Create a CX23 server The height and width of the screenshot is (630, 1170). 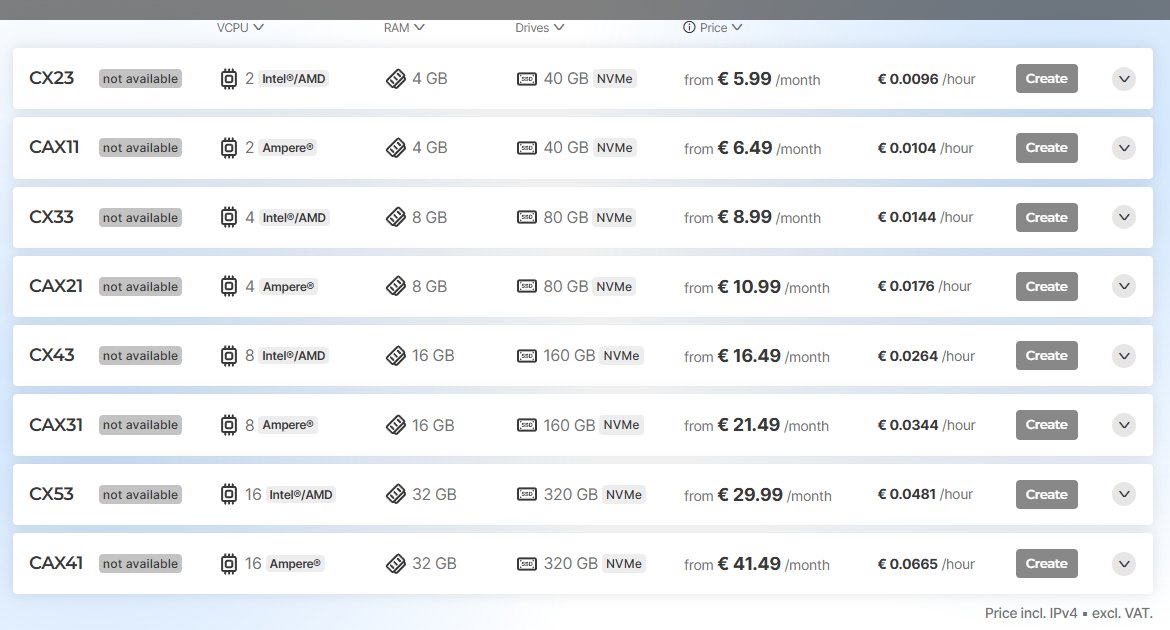click(1046, 78)
